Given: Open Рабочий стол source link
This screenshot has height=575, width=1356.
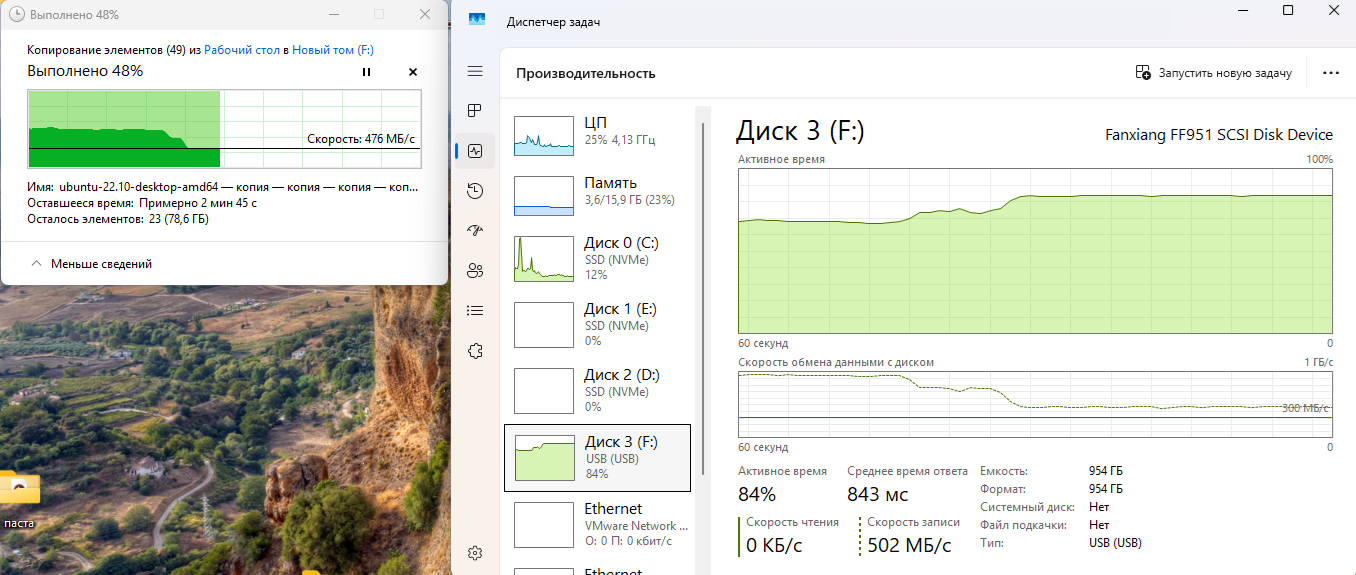Looking at the screenshot, I should click(242, 49).
